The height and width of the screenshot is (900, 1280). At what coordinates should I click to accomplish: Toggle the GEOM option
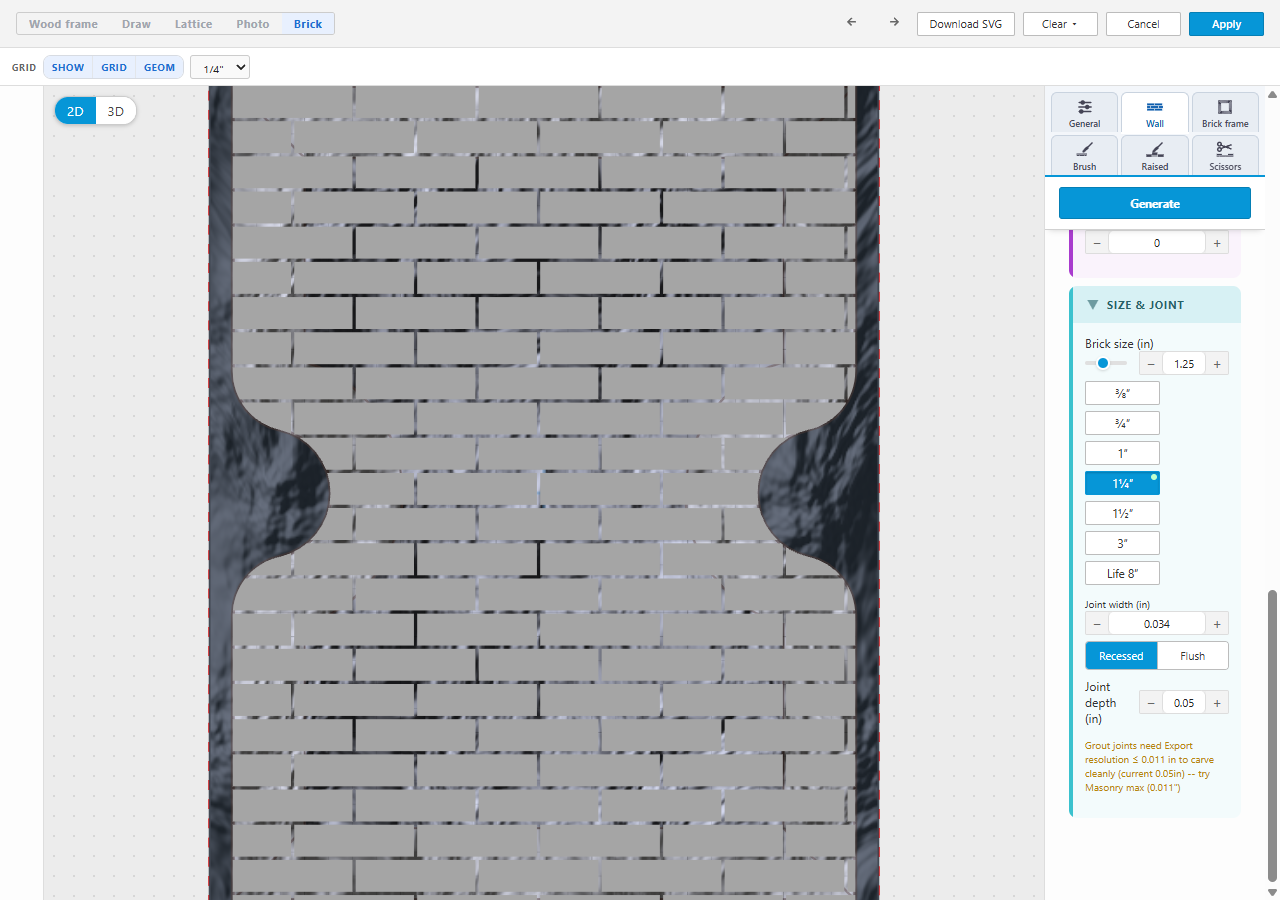coord(159,68)
